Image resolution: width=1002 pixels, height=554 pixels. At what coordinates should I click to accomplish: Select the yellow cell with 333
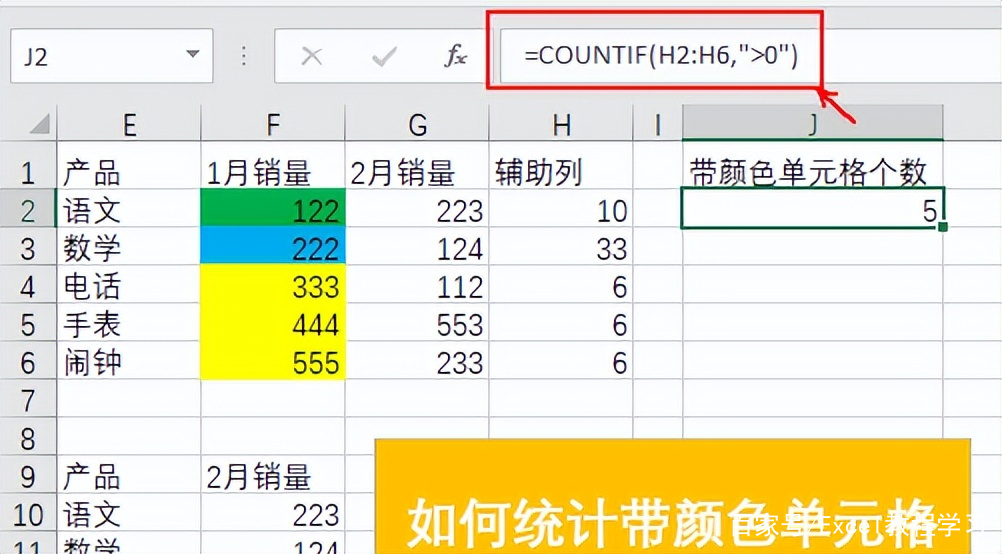coord(273,284)
